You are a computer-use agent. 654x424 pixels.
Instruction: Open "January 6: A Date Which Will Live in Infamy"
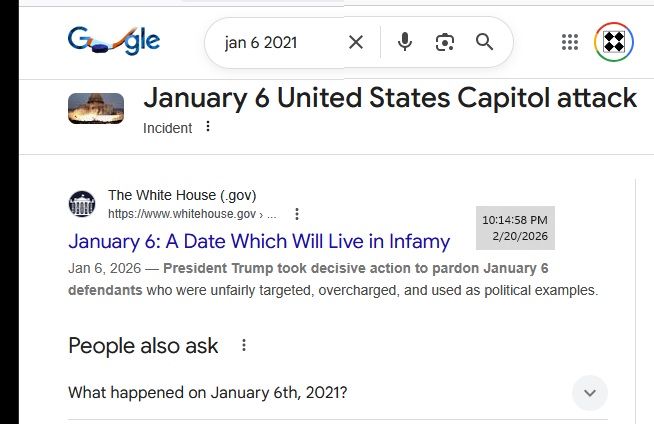[x=259, y=241]
